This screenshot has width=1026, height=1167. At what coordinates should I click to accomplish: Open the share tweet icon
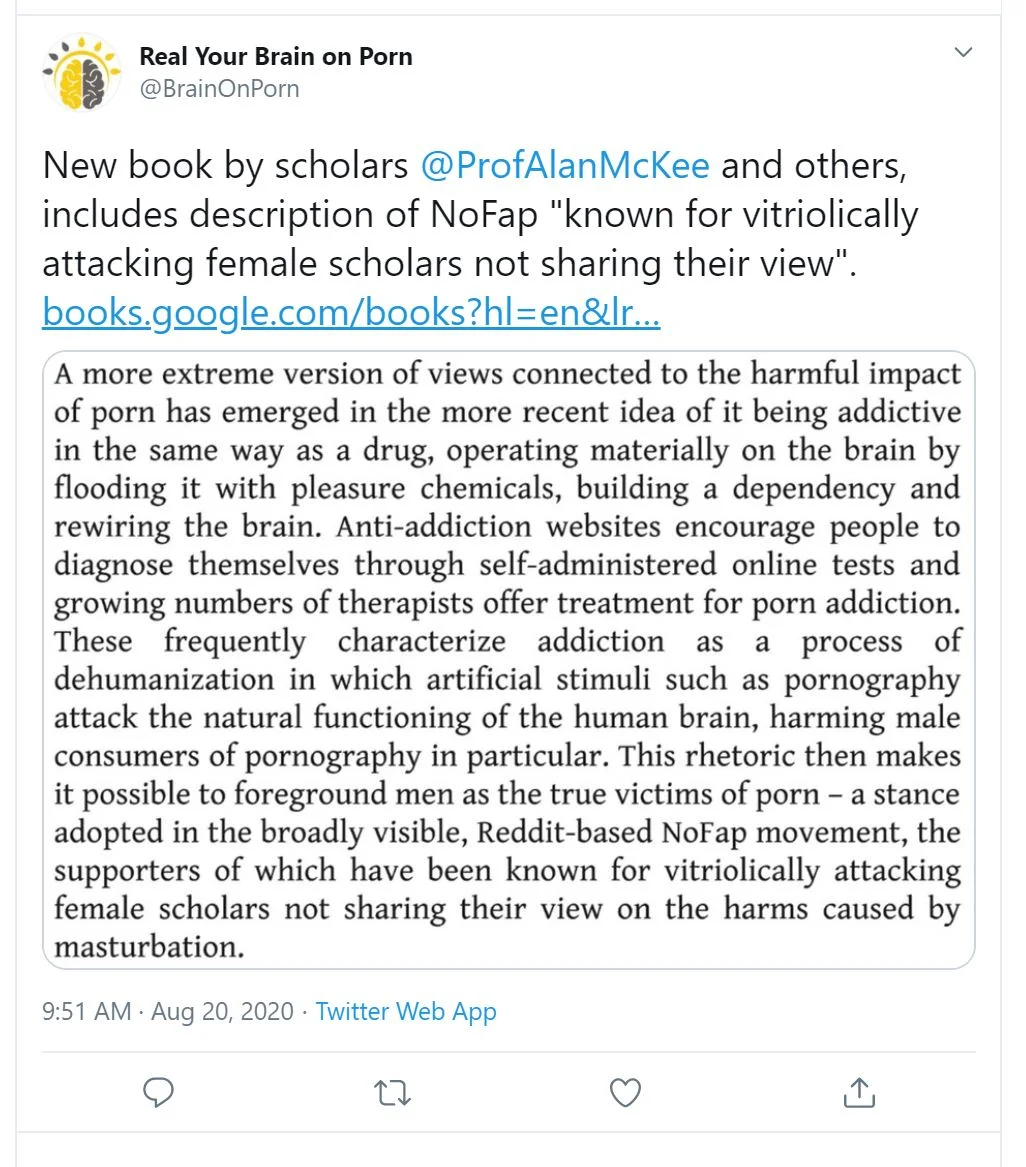(858, 1094)
